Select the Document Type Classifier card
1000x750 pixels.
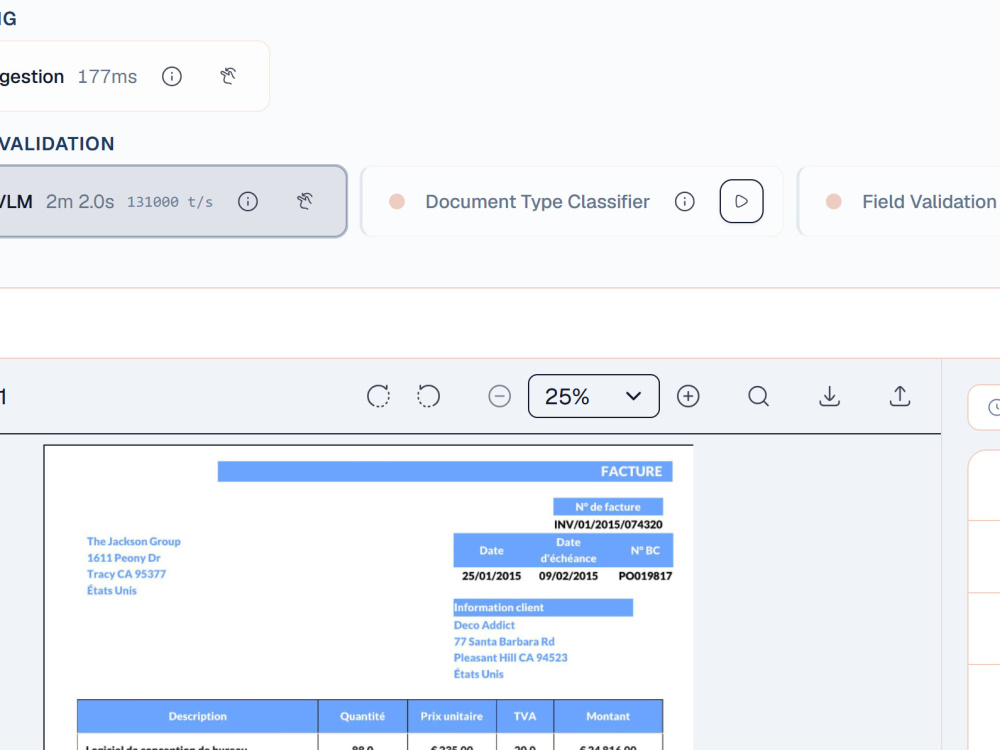pos(571,202)
